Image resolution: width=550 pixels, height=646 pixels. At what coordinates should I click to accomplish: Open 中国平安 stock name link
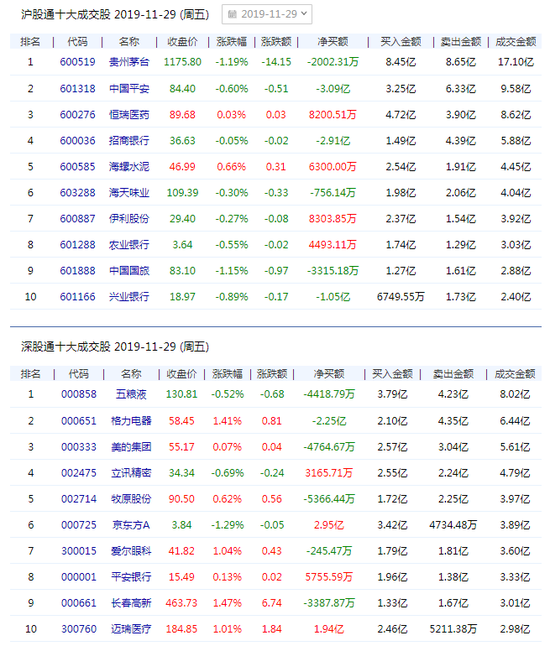[x=129, y=89]
